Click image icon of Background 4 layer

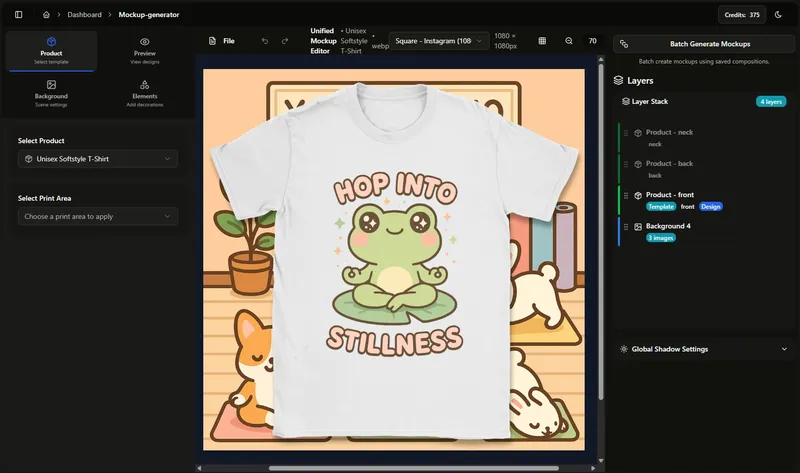(638, 227)
